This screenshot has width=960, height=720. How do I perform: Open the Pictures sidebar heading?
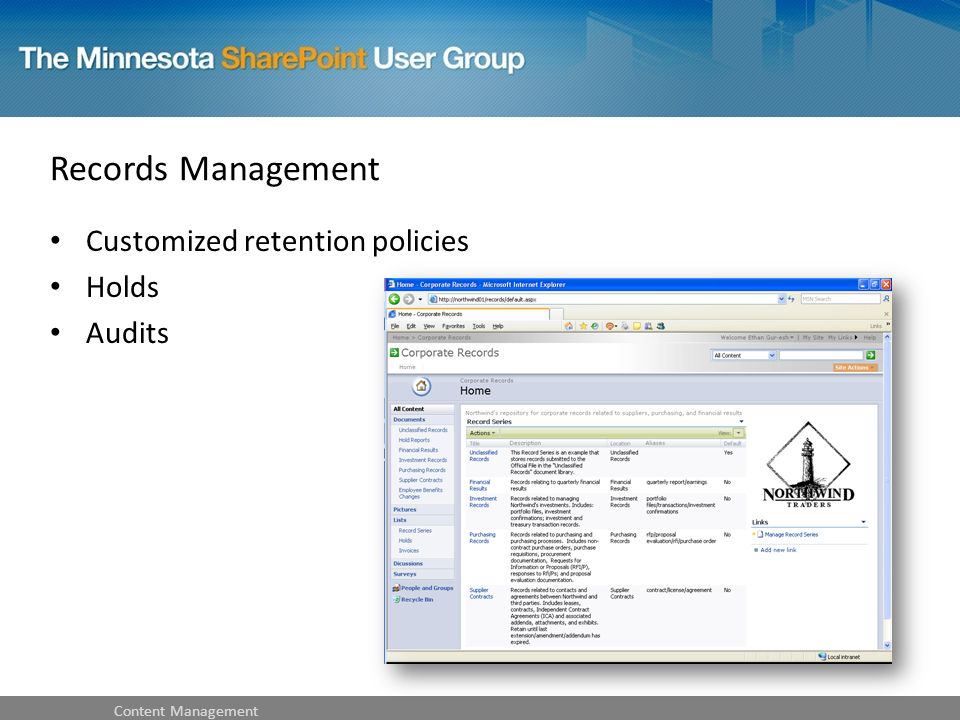405,509
